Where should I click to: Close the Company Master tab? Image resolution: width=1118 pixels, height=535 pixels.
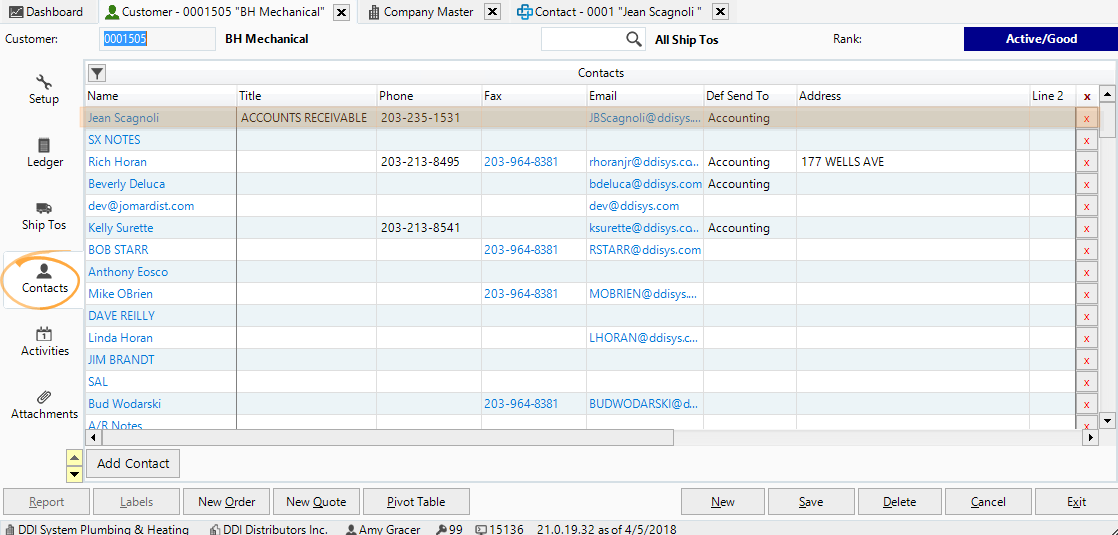pos(492,12)
